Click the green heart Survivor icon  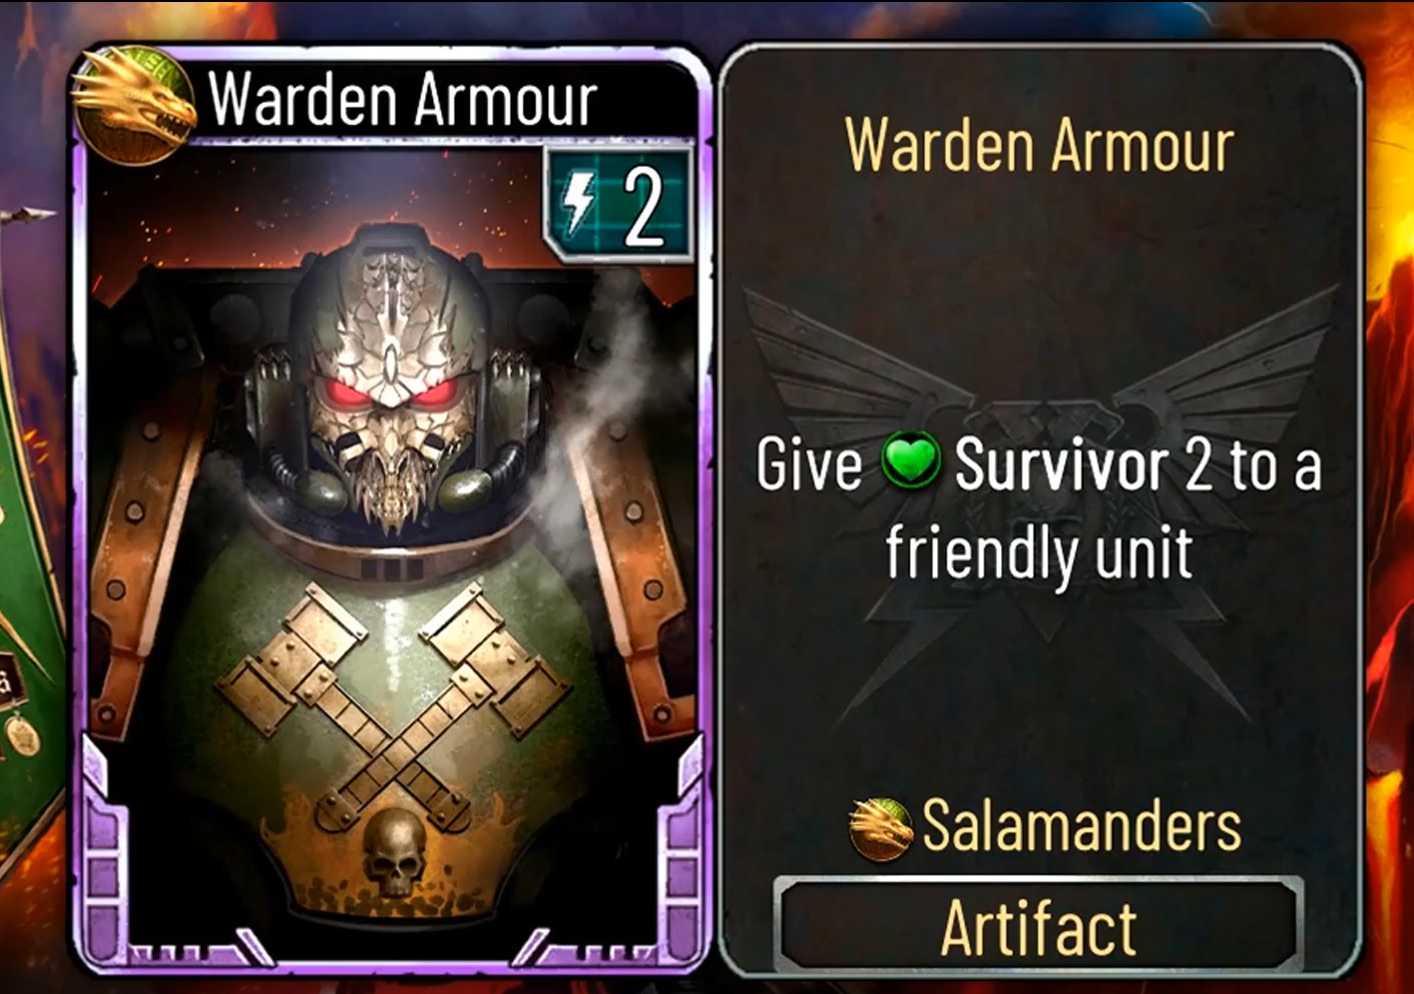click(910, 463)
